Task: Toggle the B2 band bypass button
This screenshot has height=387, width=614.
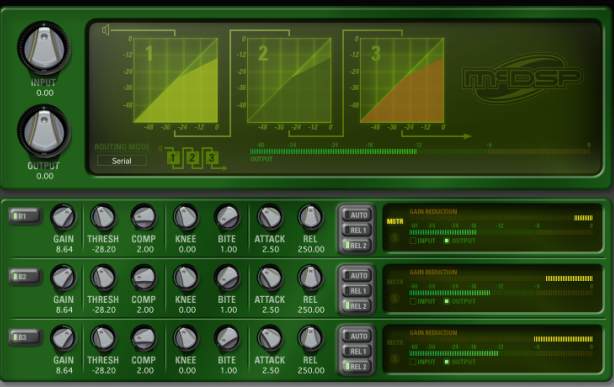Action: (25, 277)
